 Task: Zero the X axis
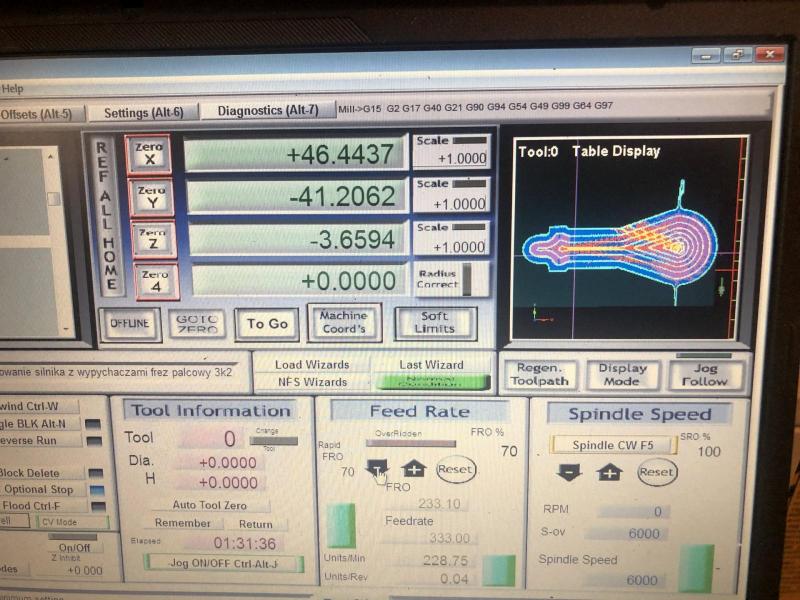[x=149, y=154]
